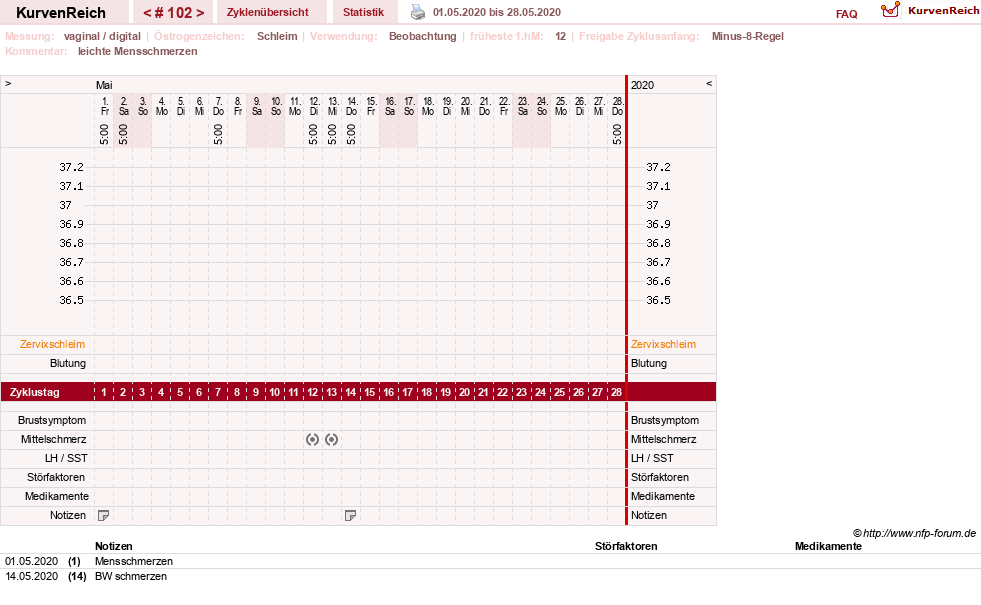Click the note date 14.05.2020
This screenshot has width=981, height=605.
point(31,576)
